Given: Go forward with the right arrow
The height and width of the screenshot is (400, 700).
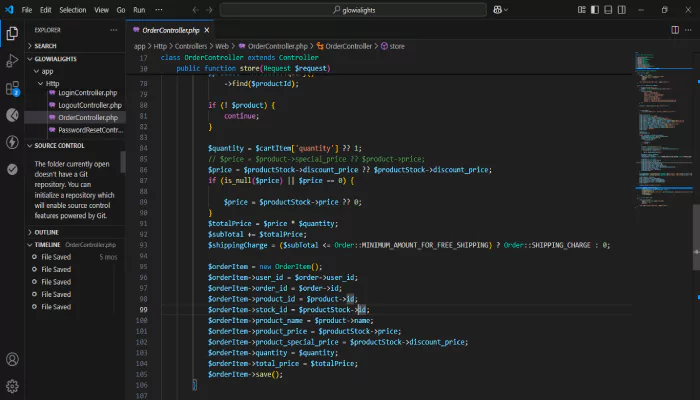Looking at the screenshot, I should coord(209,10).
